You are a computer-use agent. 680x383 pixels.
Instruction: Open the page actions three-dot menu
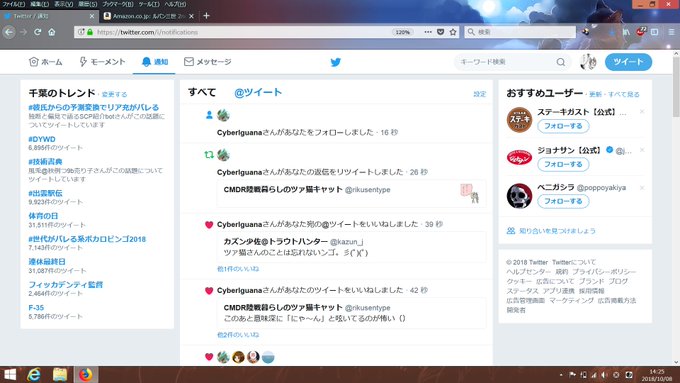428,32
